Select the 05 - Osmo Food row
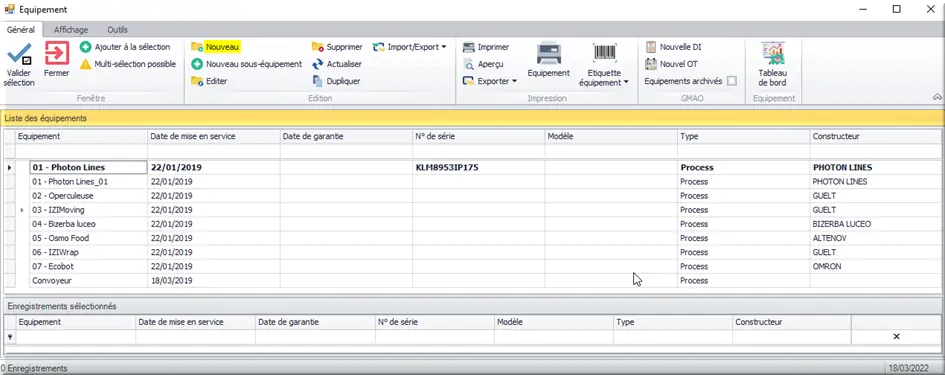The width and height of the screenshot is (945, 375). [x=472, y=238]
